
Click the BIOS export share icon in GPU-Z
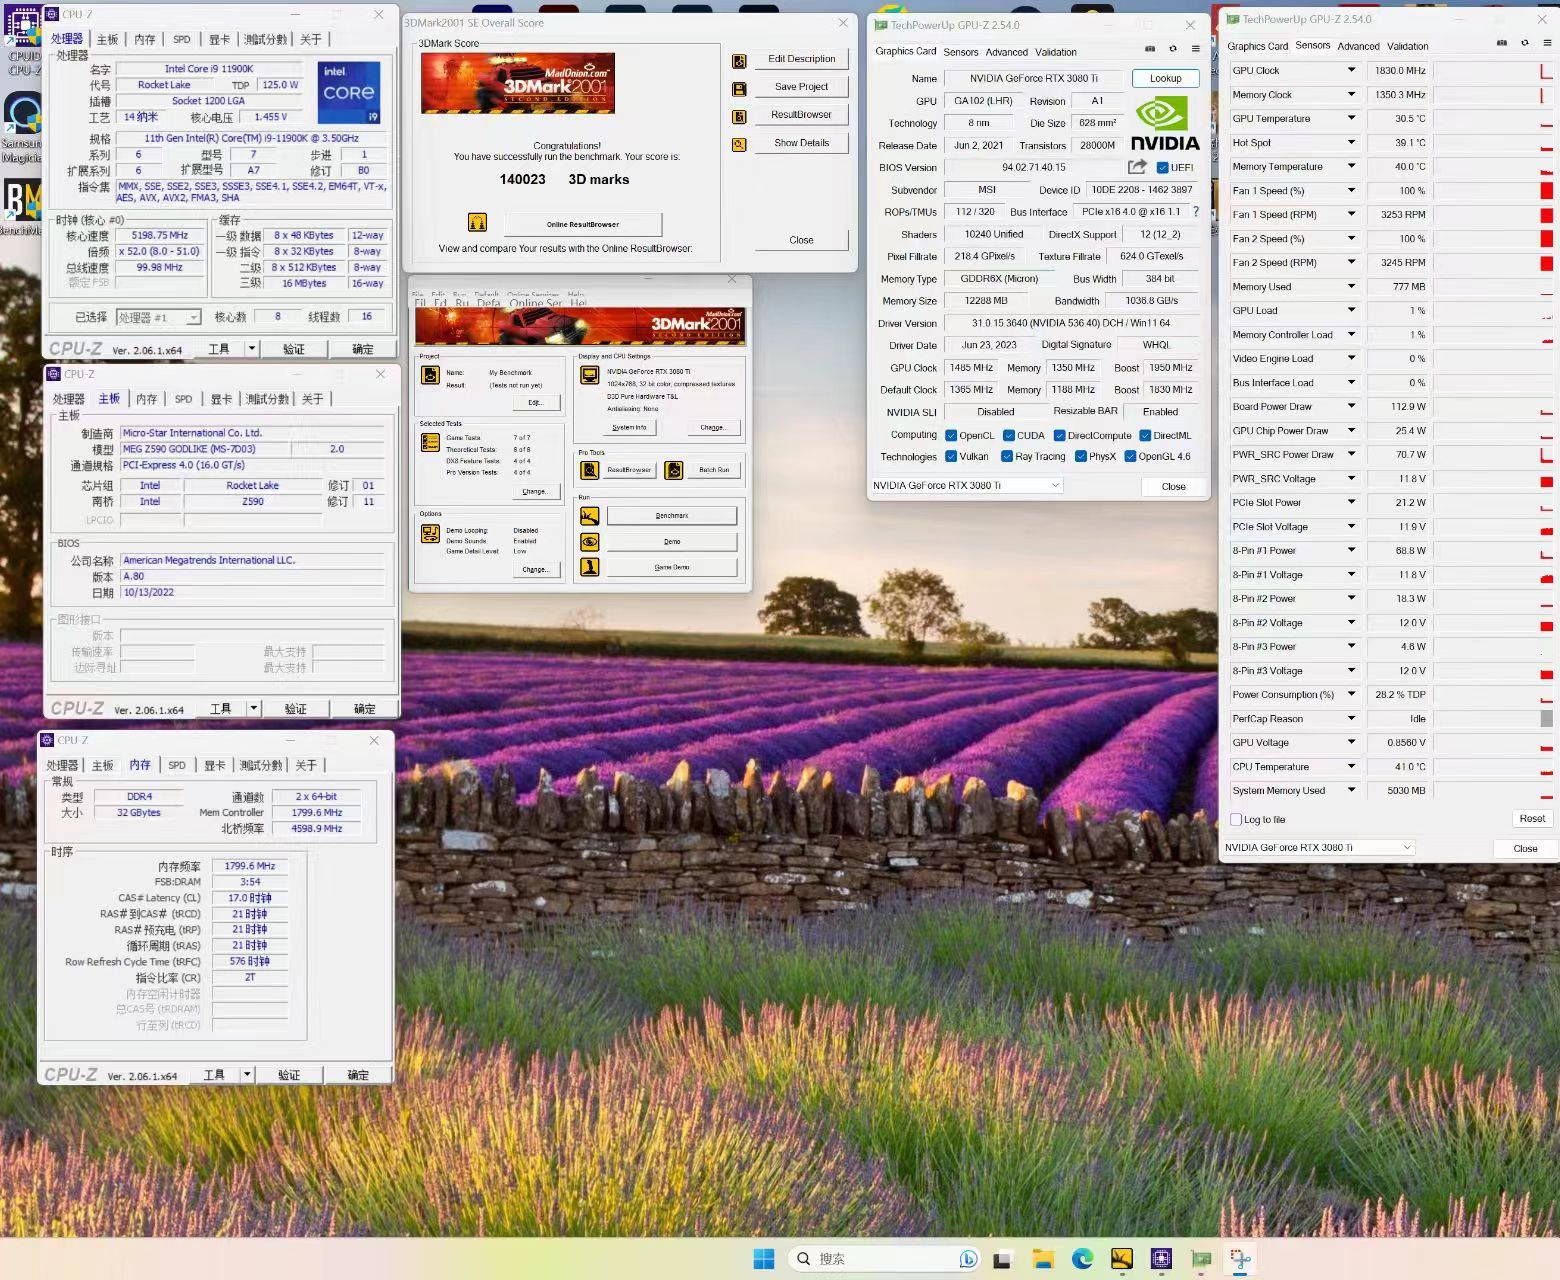(x=1137, y=167)
